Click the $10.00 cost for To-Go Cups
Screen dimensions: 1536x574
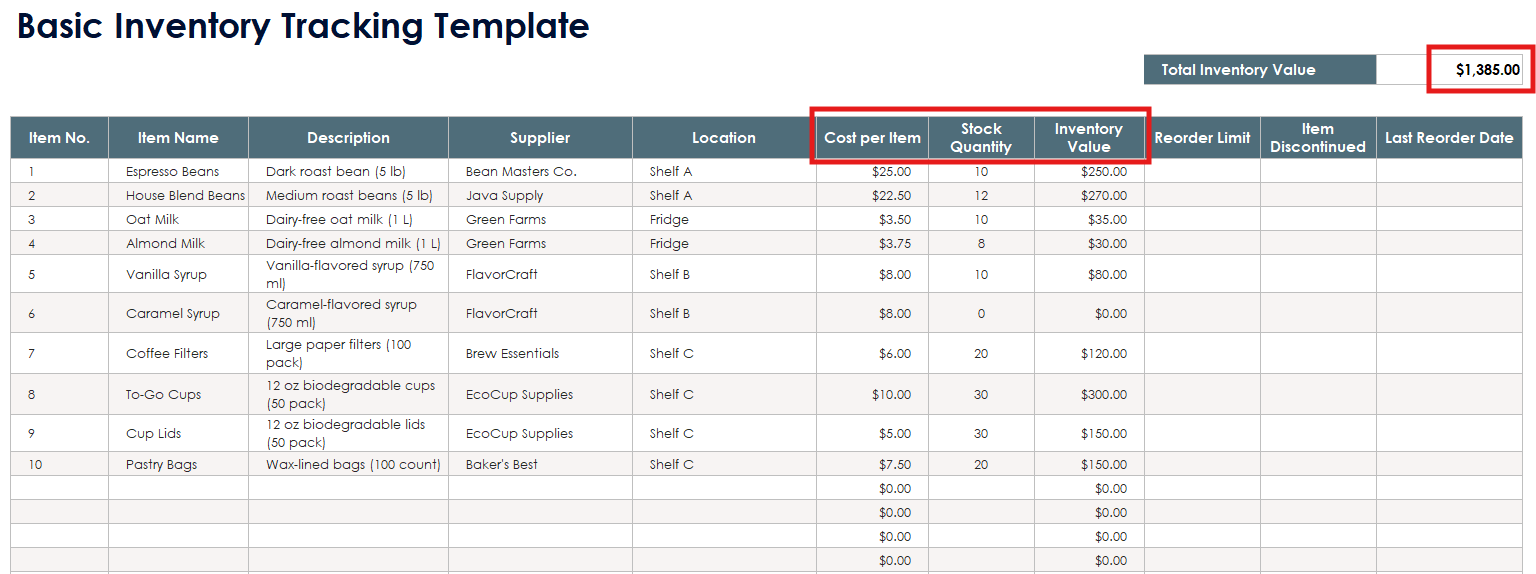(x=872, y=394)
